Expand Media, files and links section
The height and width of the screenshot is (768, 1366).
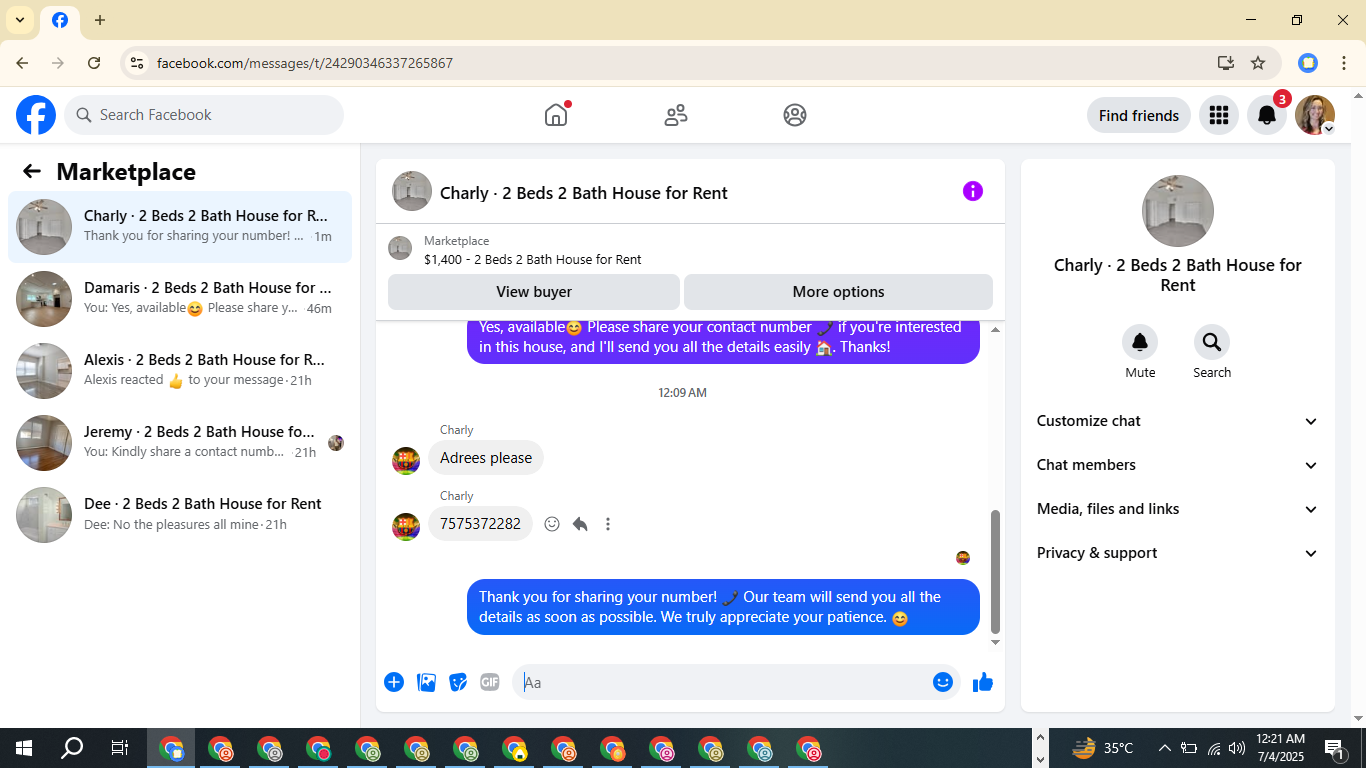click(1178, 509)
